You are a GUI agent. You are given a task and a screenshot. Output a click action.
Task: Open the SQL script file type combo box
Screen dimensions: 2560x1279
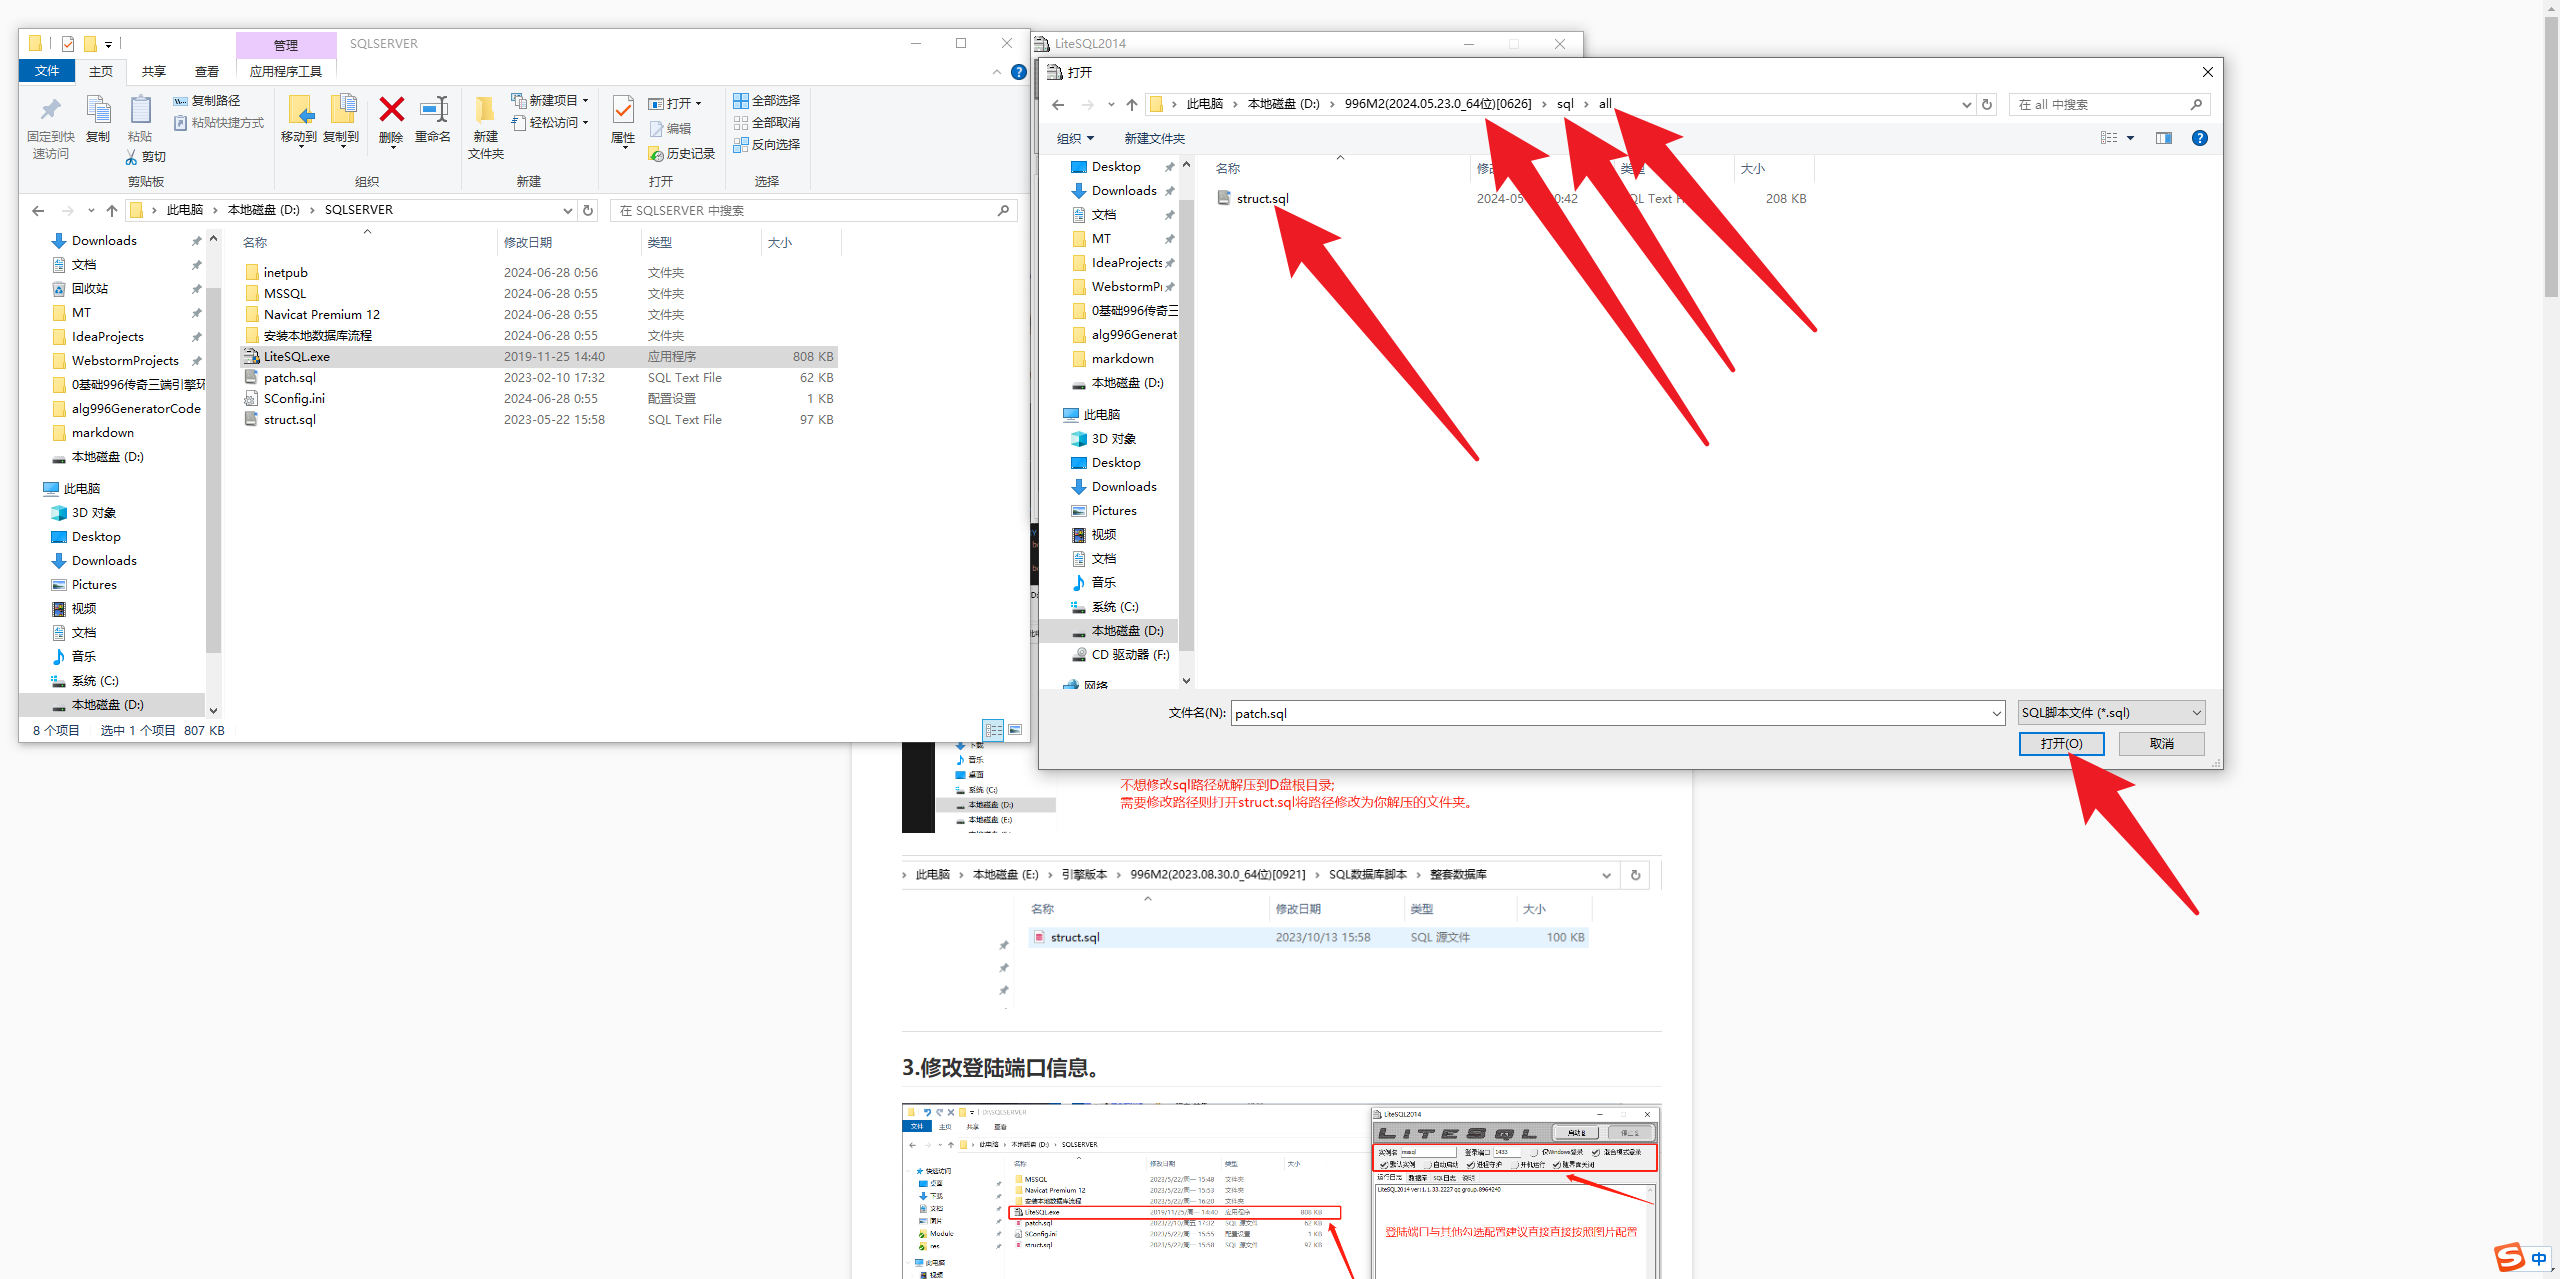coord(2111,713)
